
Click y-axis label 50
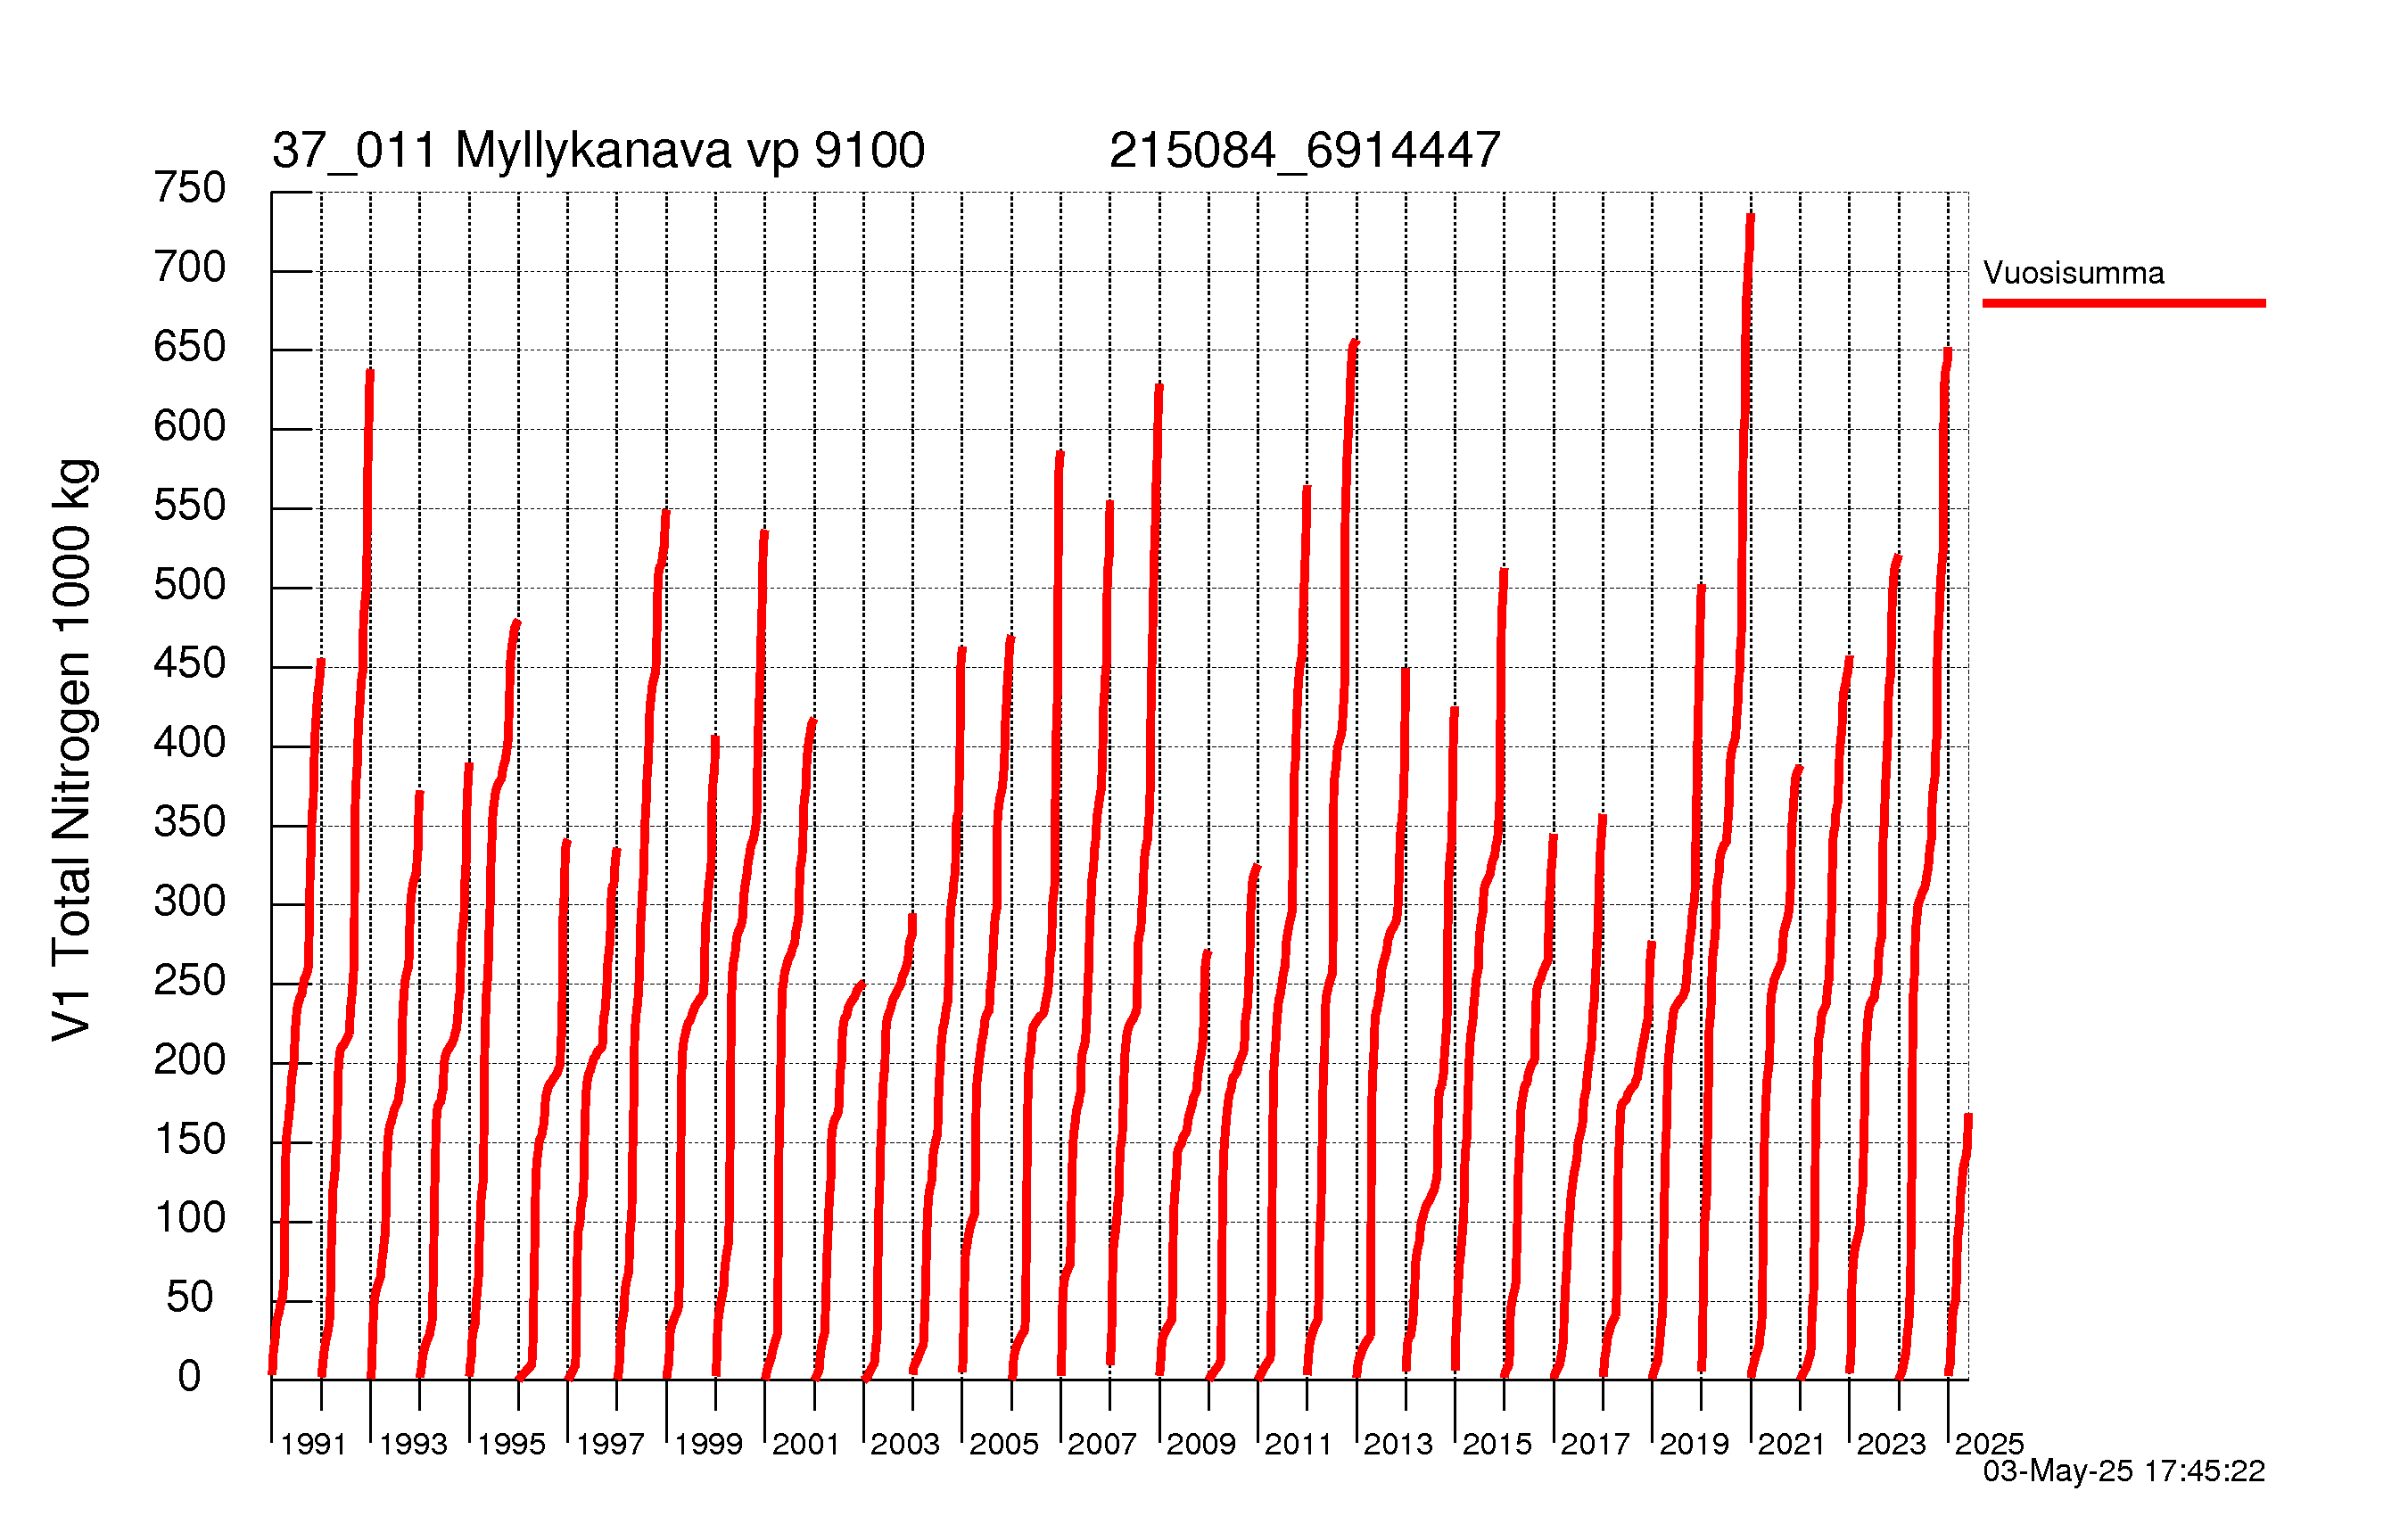tap(190, 1298)
